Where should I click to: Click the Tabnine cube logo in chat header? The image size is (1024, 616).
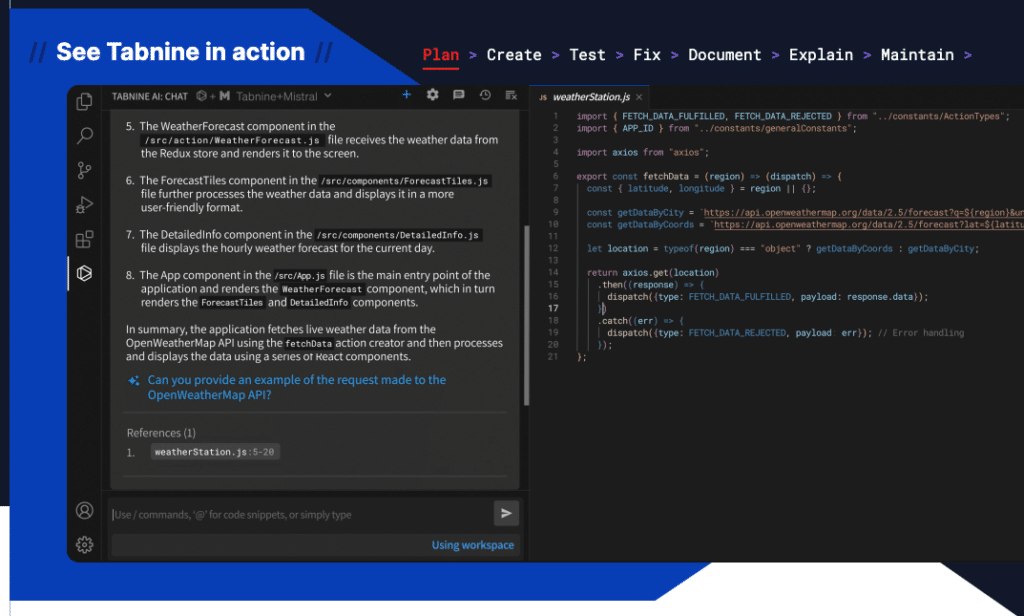click(x=202, y=96)
